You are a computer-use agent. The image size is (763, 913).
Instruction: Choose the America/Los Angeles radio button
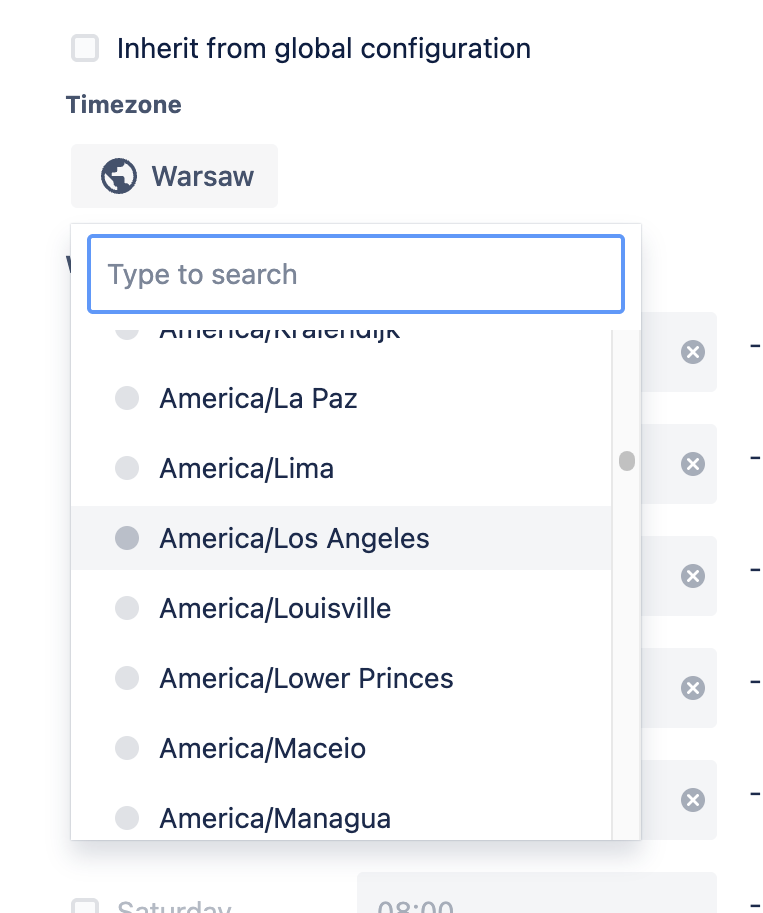(x=127, y=538)
